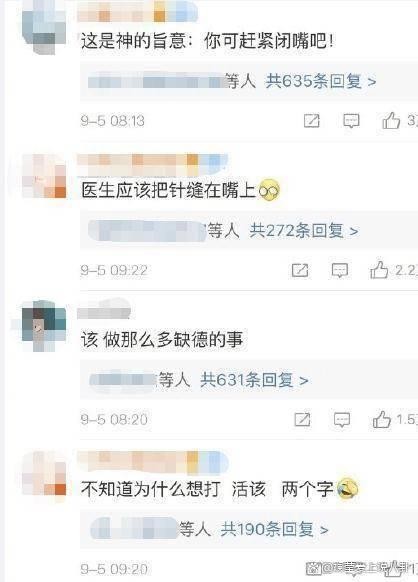
Task: Expand the 共635条回复 replies
Action: coord(321,81)
